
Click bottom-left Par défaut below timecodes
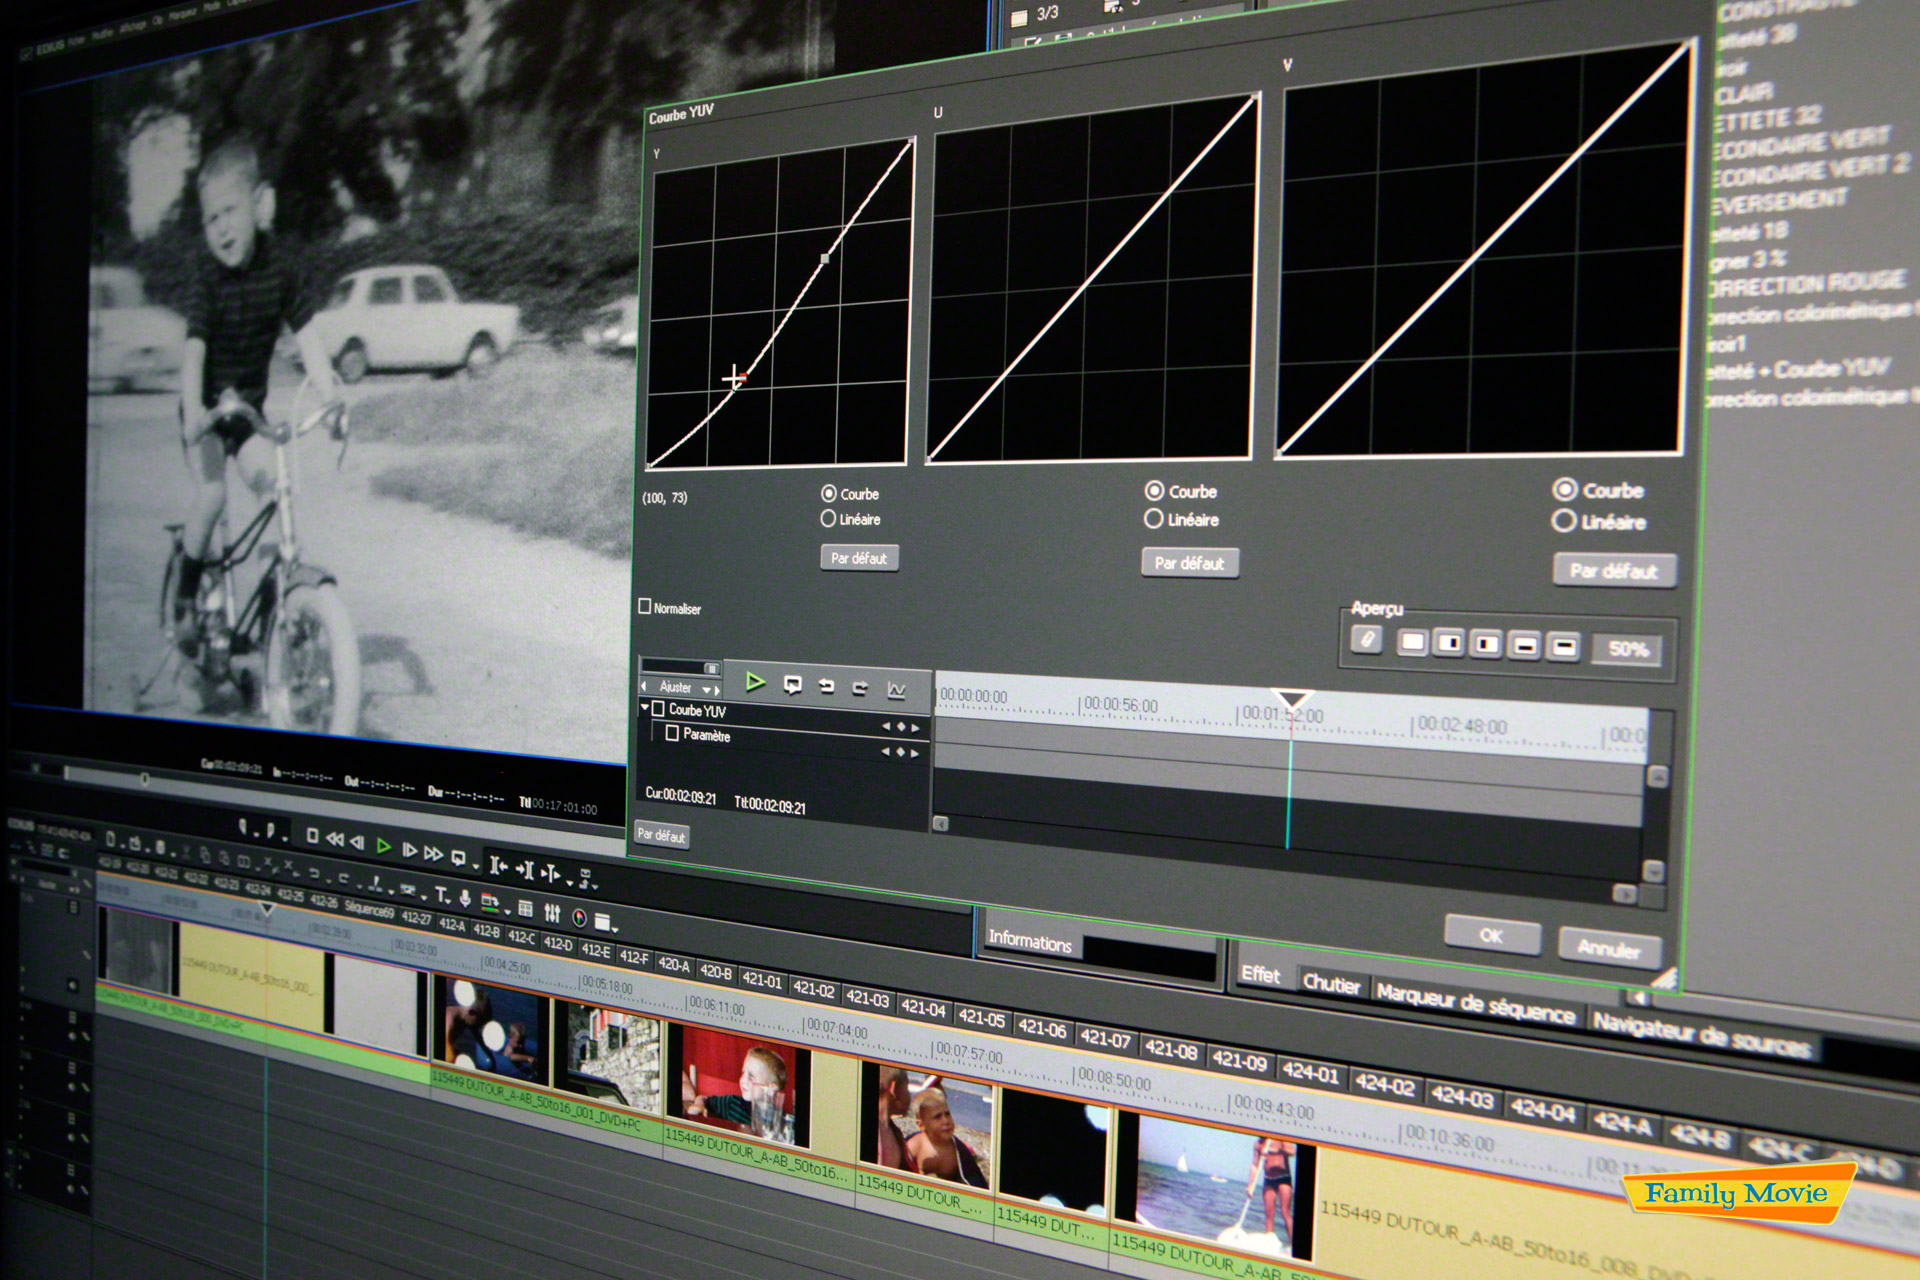coord(662,835)
